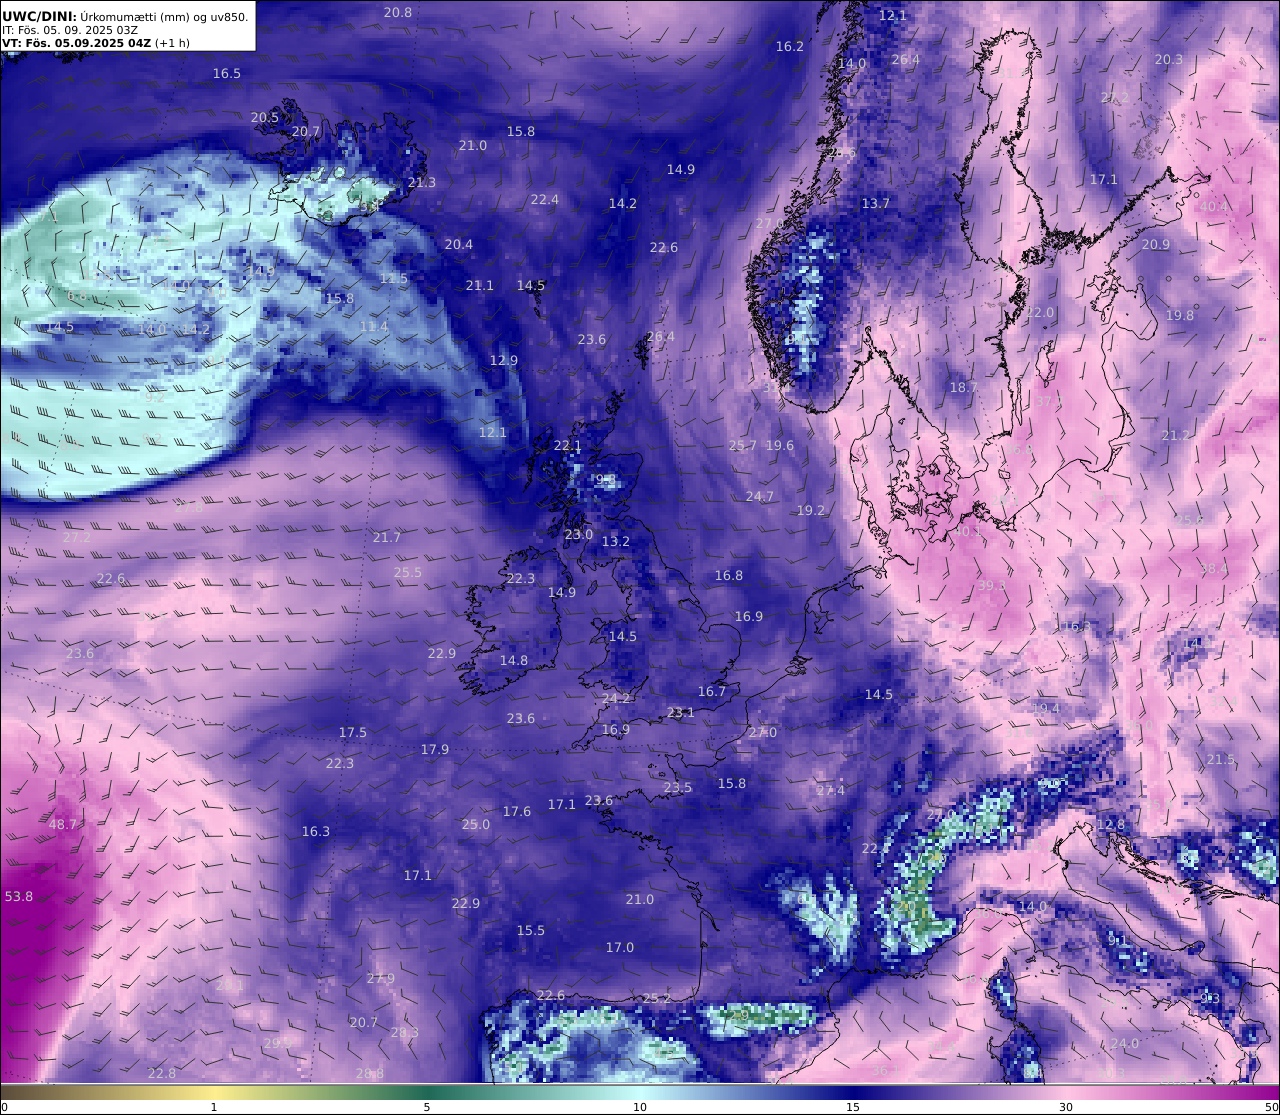Click the map value '48.7'
The width and height of the screenshot is (1280, 1115).
(62, 825)
